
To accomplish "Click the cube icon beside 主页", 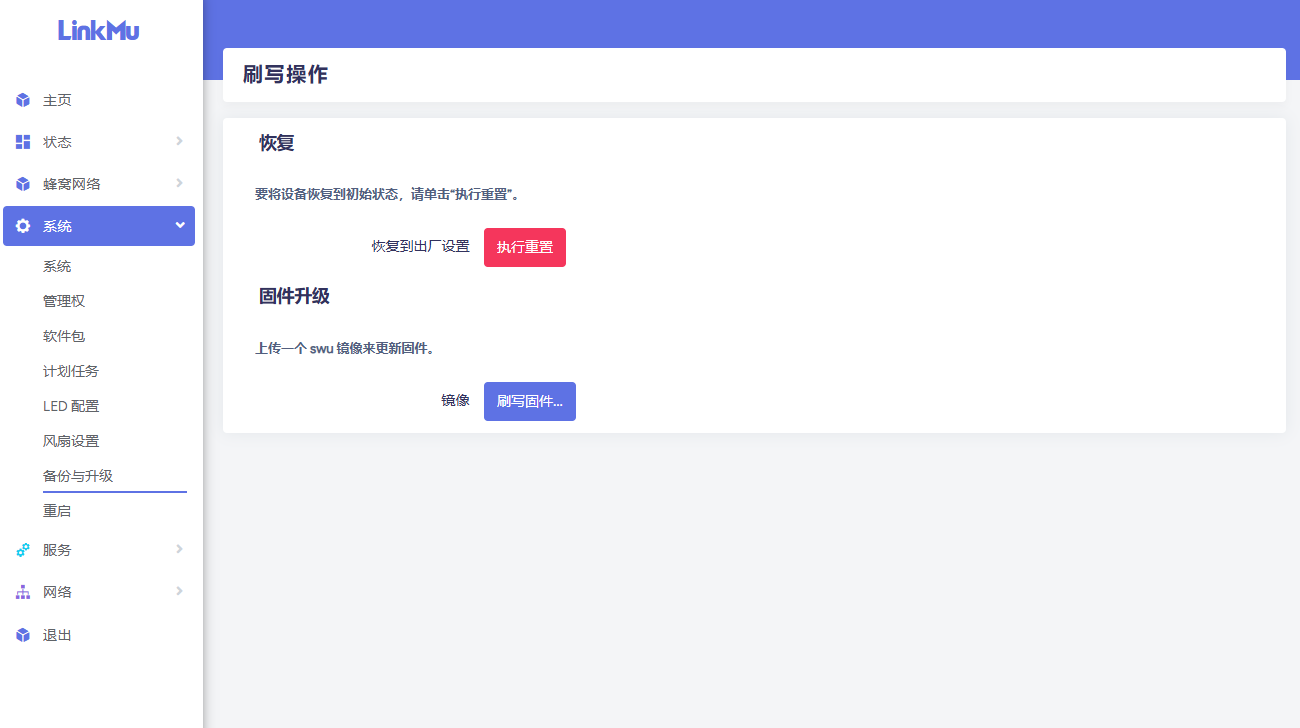I will [x=23, y=101].
